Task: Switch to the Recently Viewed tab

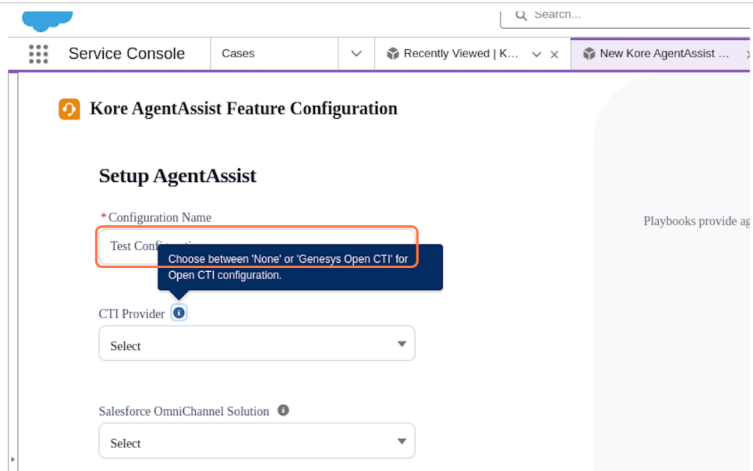Action: coord(460,54)
